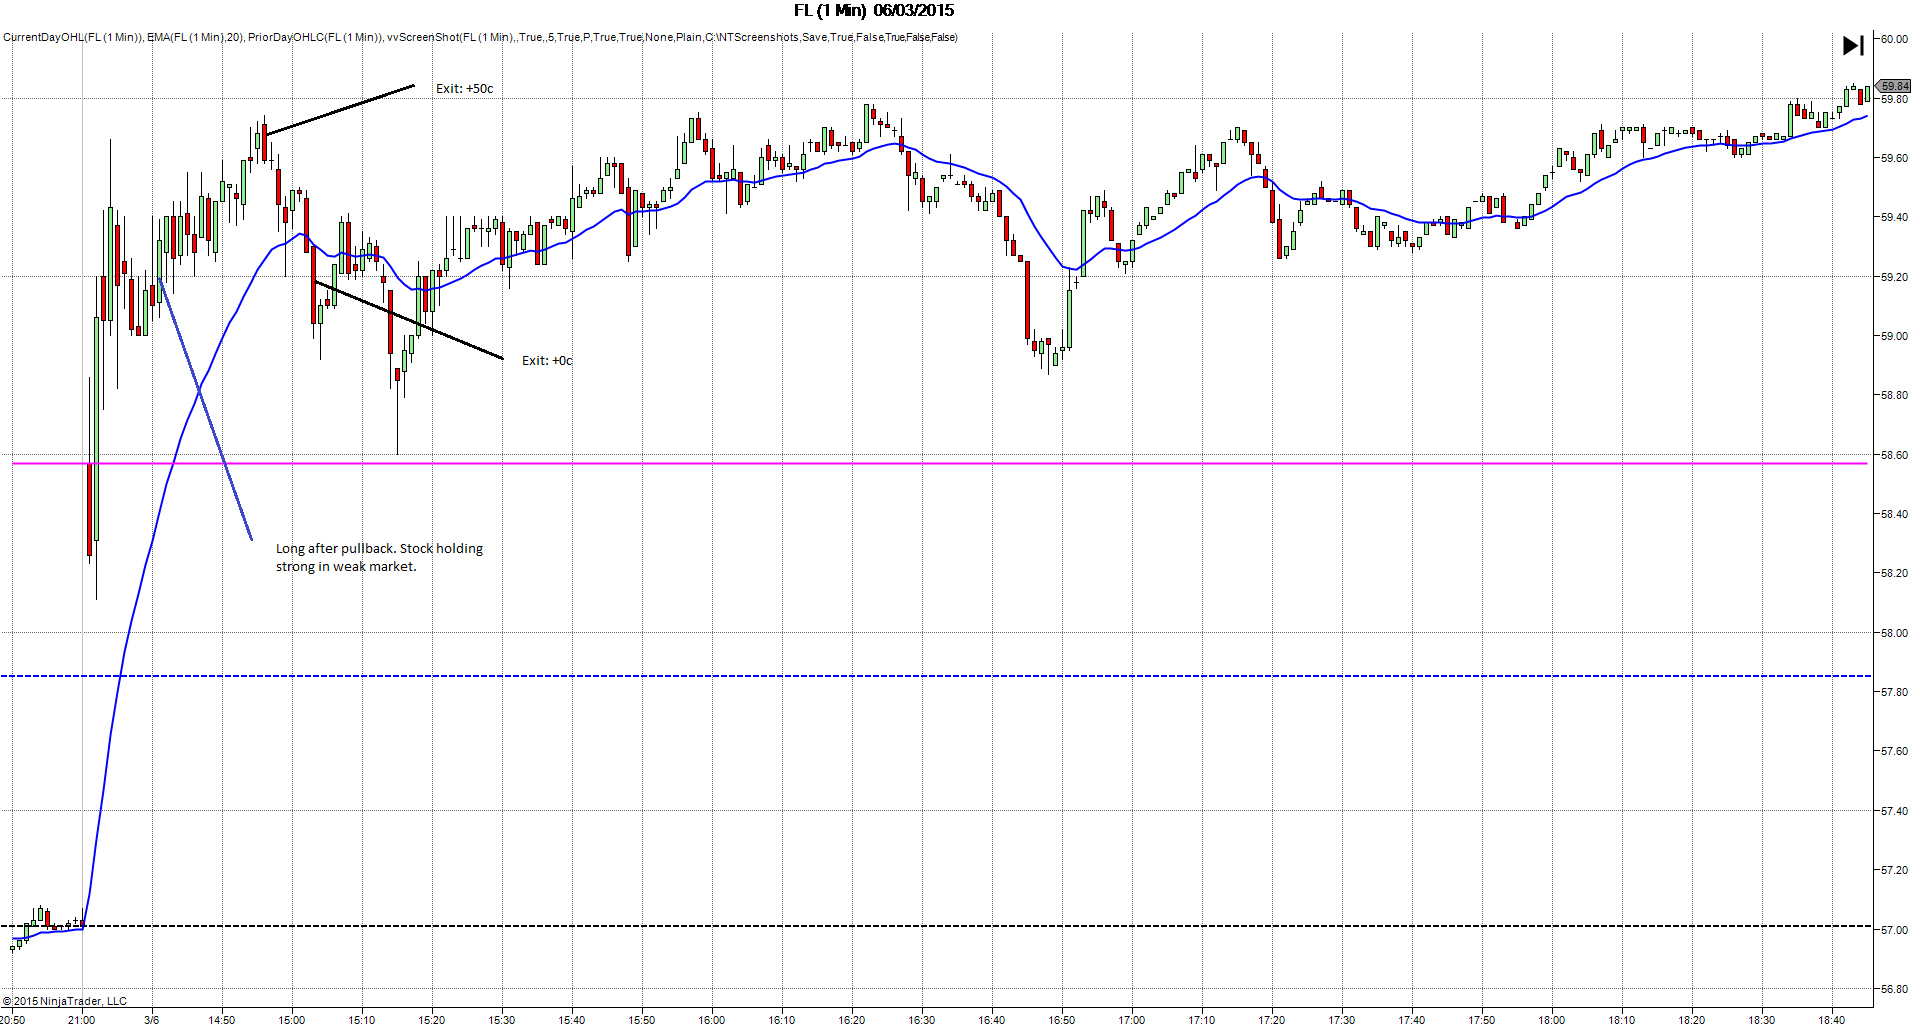This screenshot has height=1034, width=1920.
Task: Click the 18:10 time axis label
Action: coord(1622,1020)
